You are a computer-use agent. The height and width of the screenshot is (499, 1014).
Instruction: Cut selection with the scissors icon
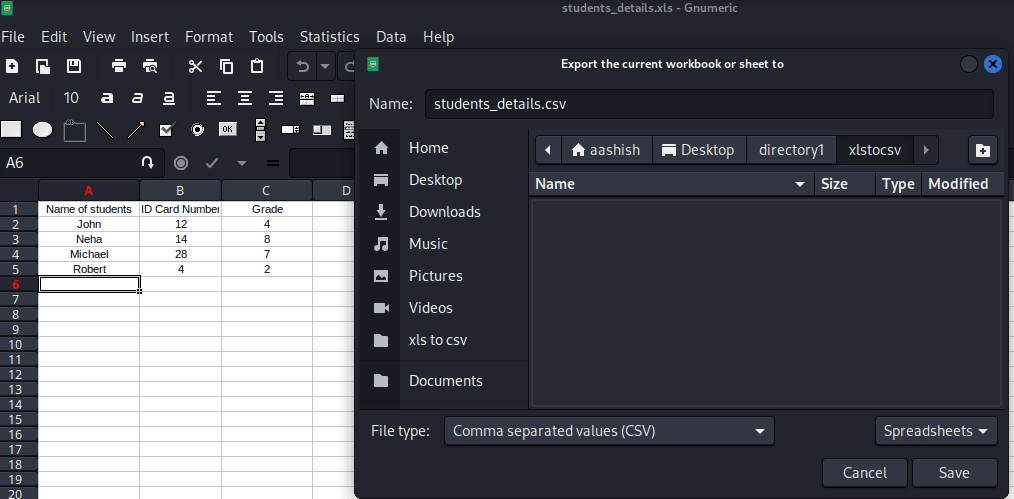(195, 66)
